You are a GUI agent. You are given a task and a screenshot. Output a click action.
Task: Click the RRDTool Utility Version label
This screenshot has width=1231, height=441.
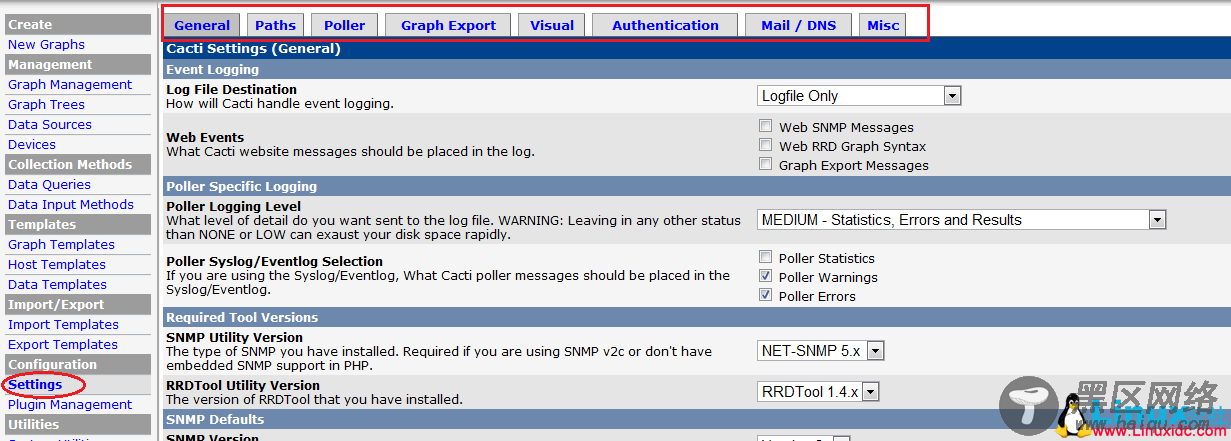[243, 385]
